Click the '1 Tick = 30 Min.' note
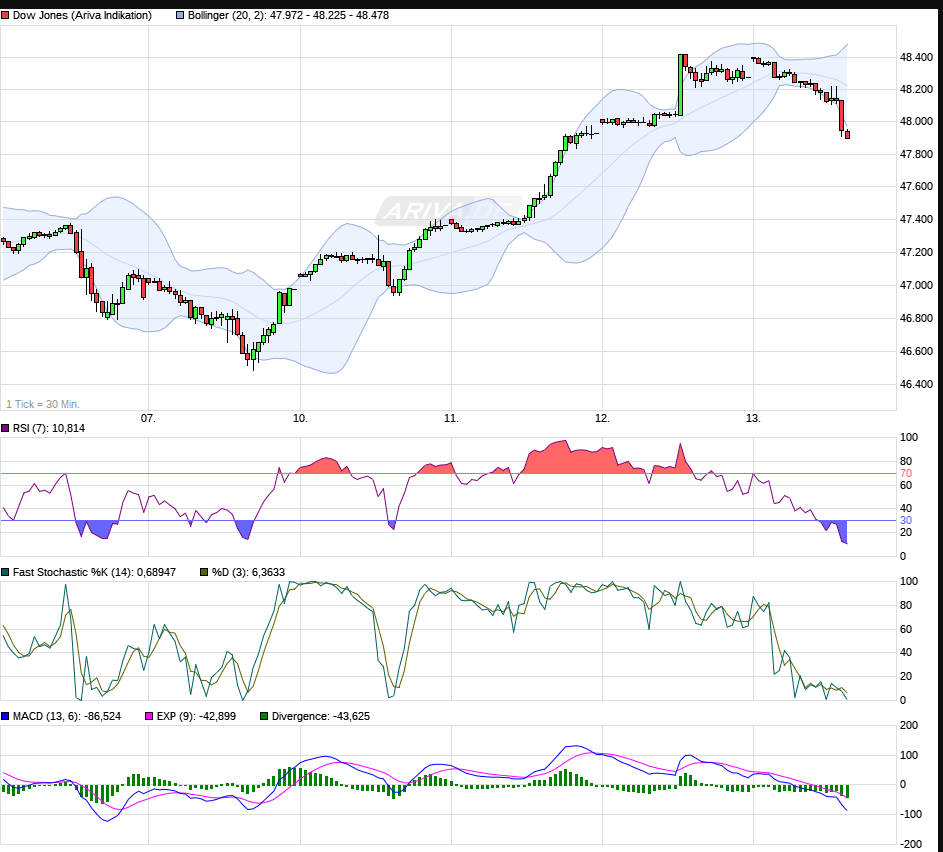943x852 pixels. click(x=43, y=404)
